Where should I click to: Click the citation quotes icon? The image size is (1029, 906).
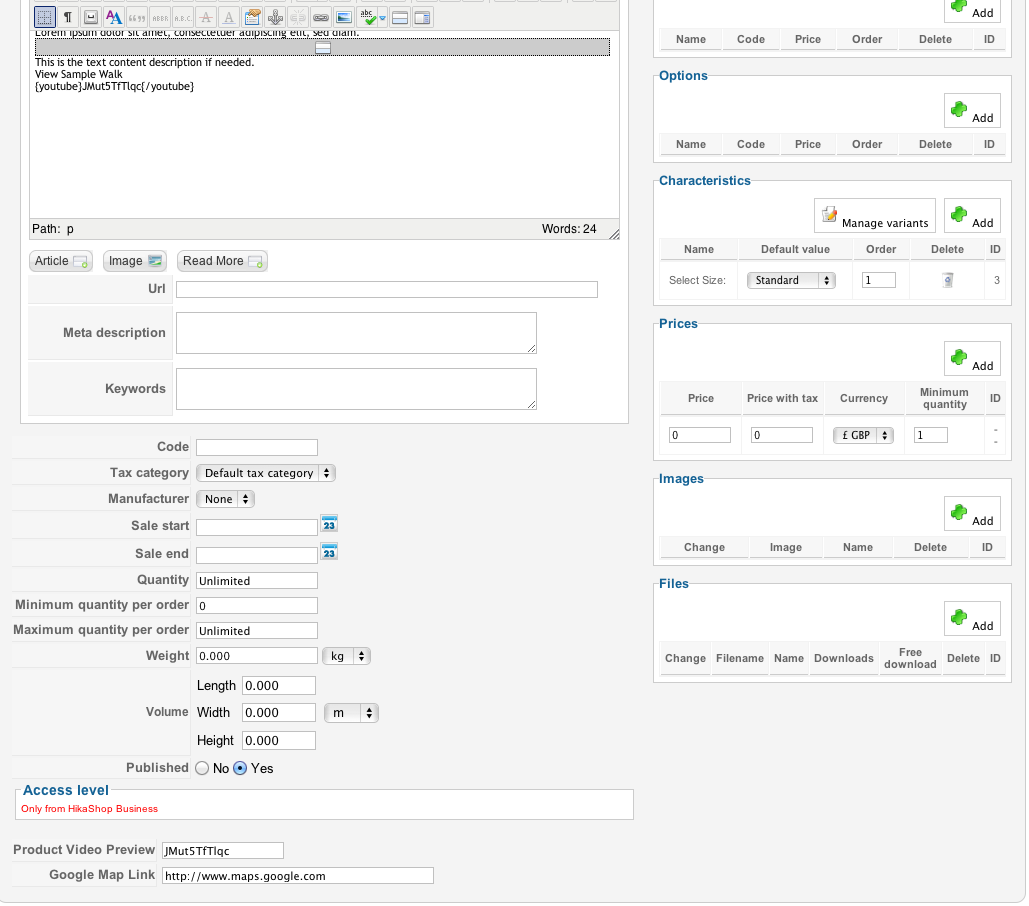(x=136, y=17)
